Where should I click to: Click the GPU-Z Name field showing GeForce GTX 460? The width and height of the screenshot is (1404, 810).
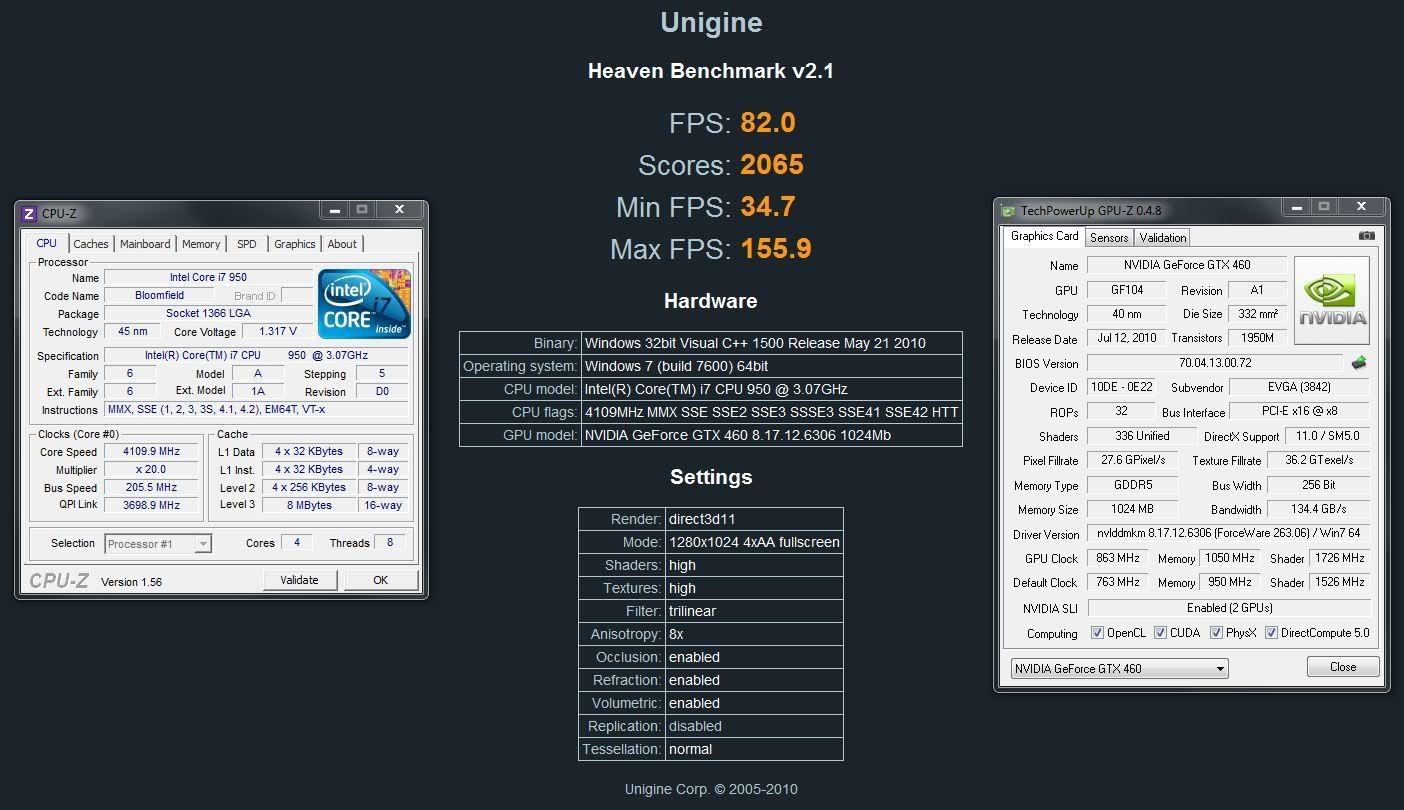(1185, 265)
